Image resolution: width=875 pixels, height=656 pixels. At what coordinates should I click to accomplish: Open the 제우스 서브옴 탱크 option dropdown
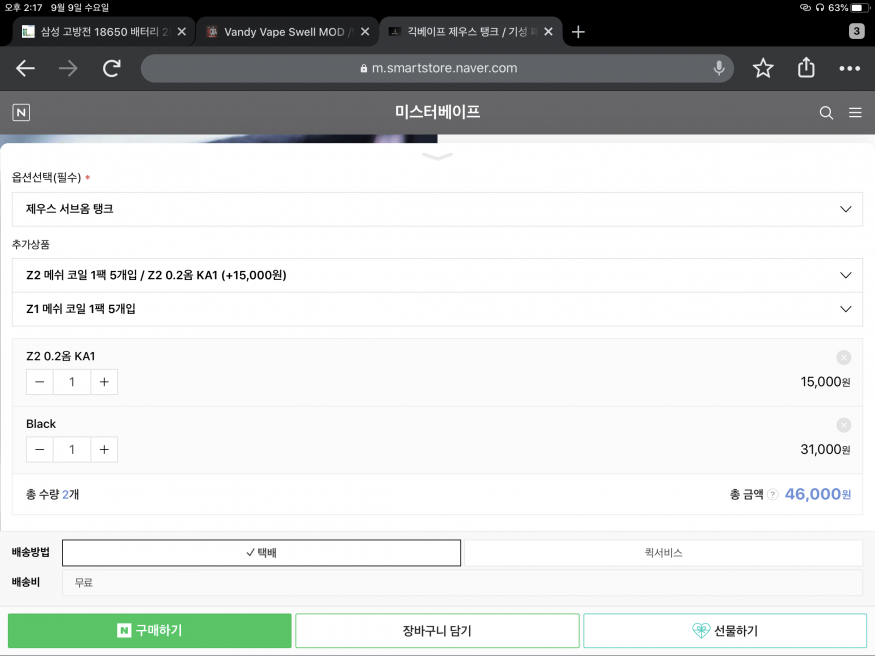coord(438,209)
